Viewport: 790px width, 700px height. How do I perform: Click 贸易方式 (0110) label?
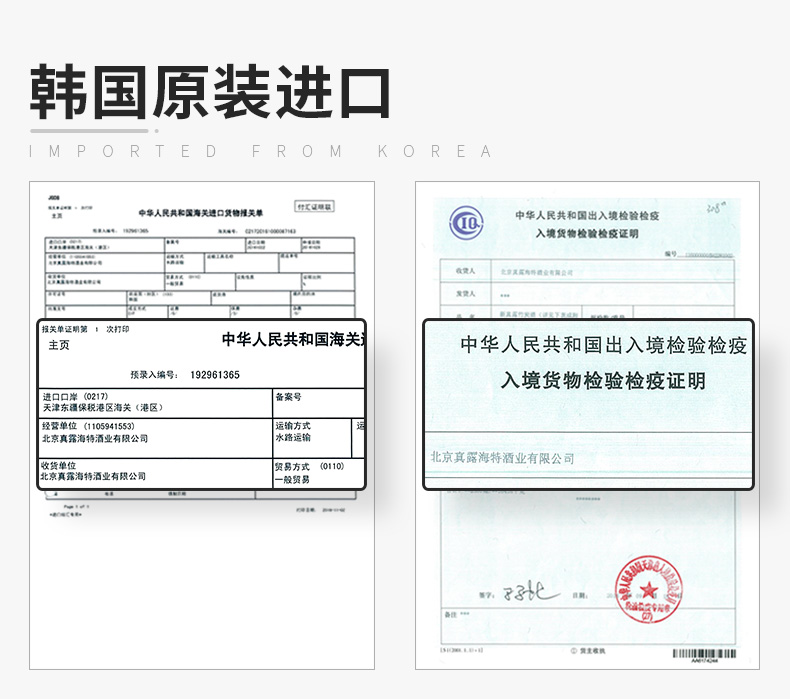(309, 467)
